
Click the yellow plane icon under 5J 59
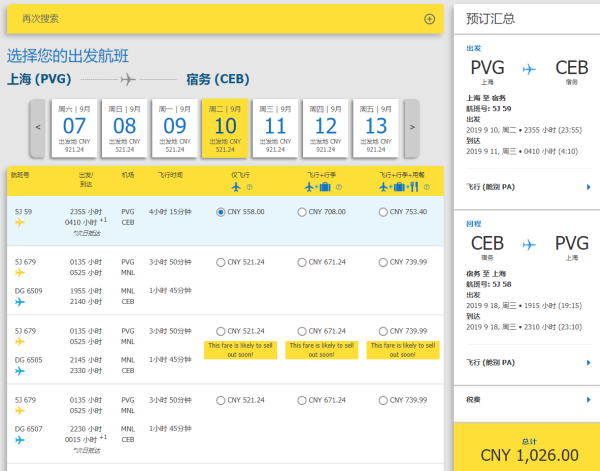pos(19,223)
